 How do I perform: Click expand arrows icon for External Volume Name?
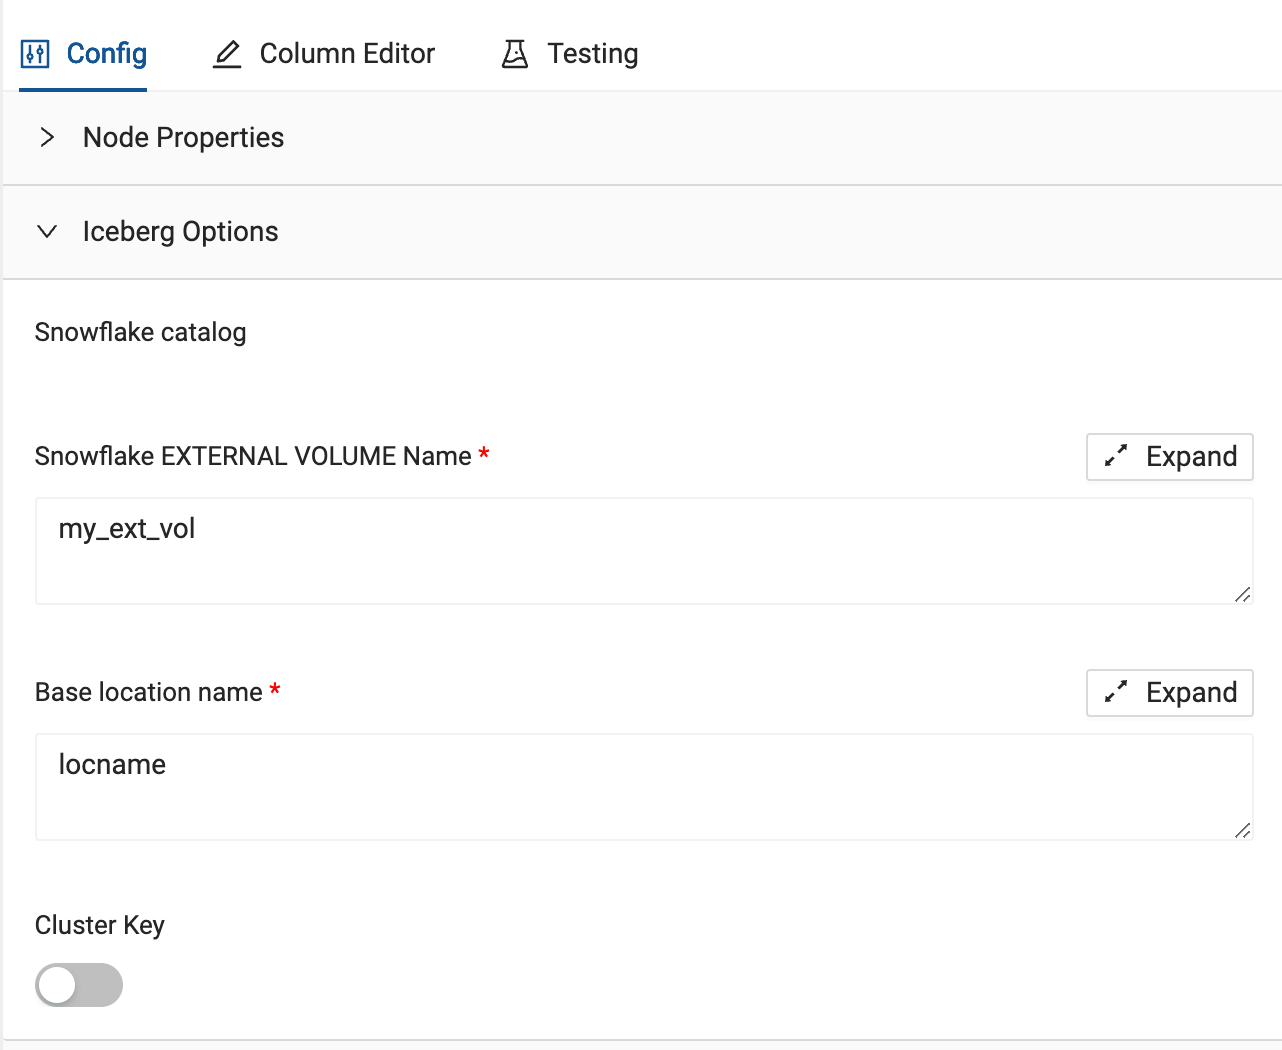pyautogui.click(x=1116, y=456)
